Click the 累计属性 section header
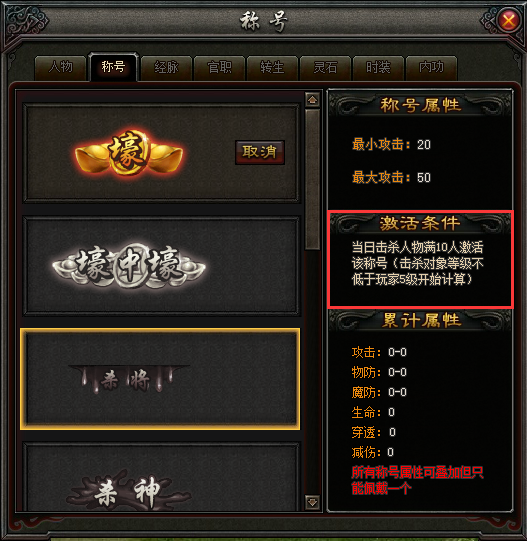 click(x=420, y=321)
